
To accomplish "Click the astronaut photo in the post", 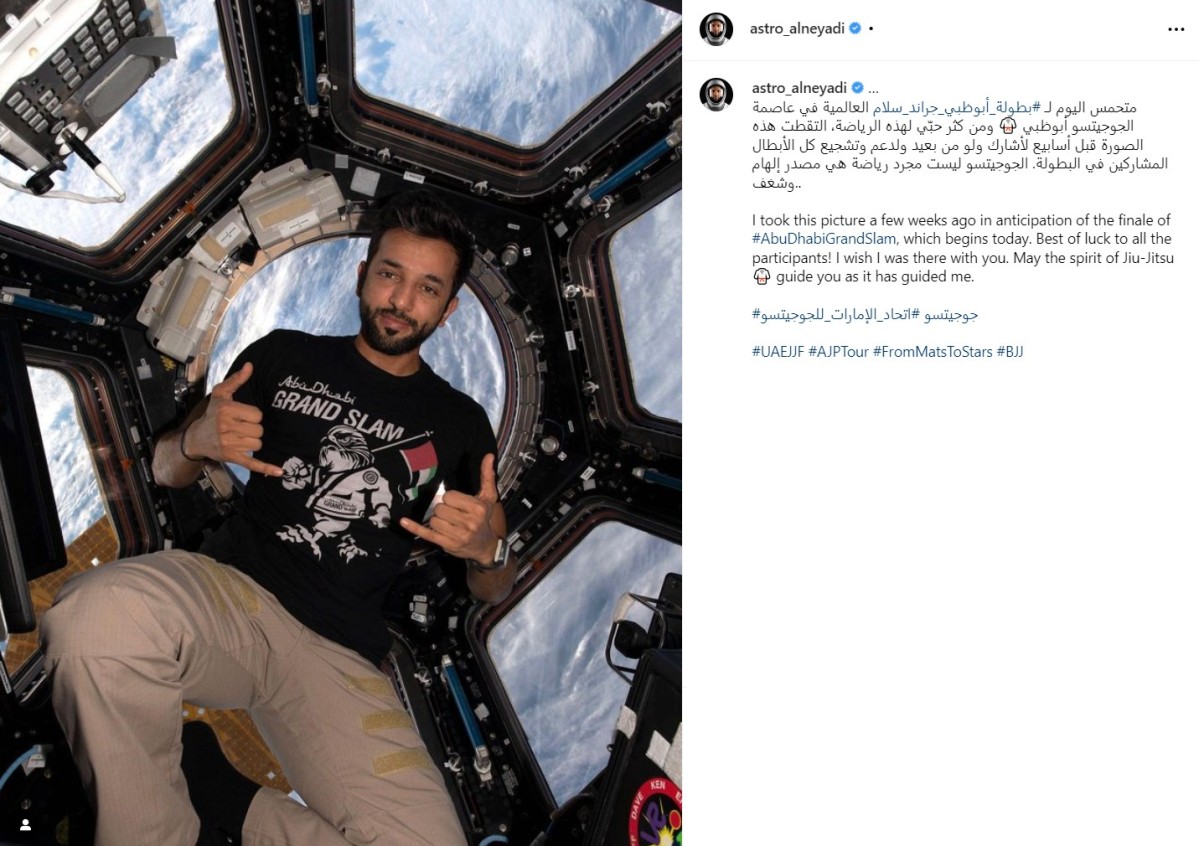I will click(341, 423).
